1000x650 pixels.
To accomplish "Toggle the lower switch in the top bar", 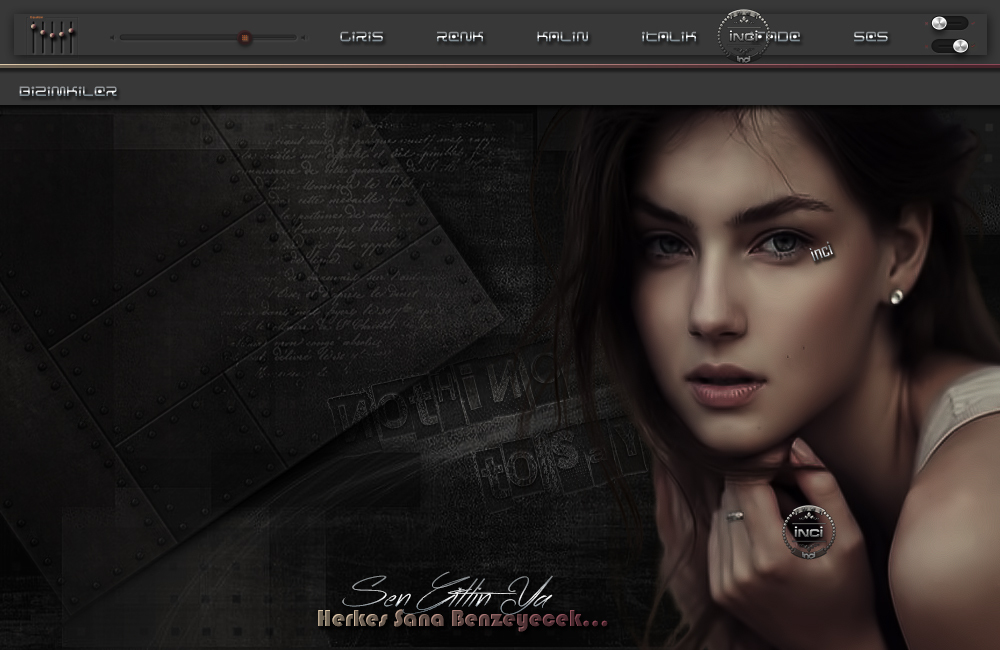I will point(950,46).
